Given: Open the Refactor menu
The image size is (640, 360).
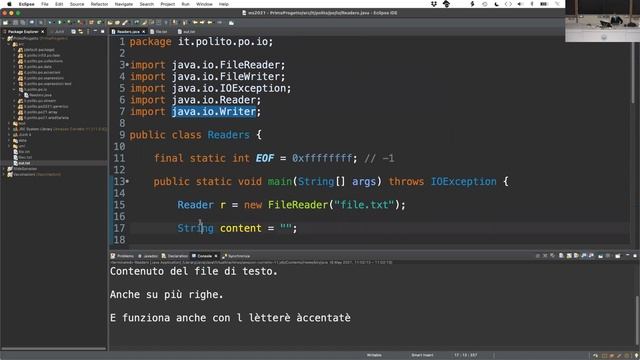Looking at the screenshot, I should tap(99, 4).
